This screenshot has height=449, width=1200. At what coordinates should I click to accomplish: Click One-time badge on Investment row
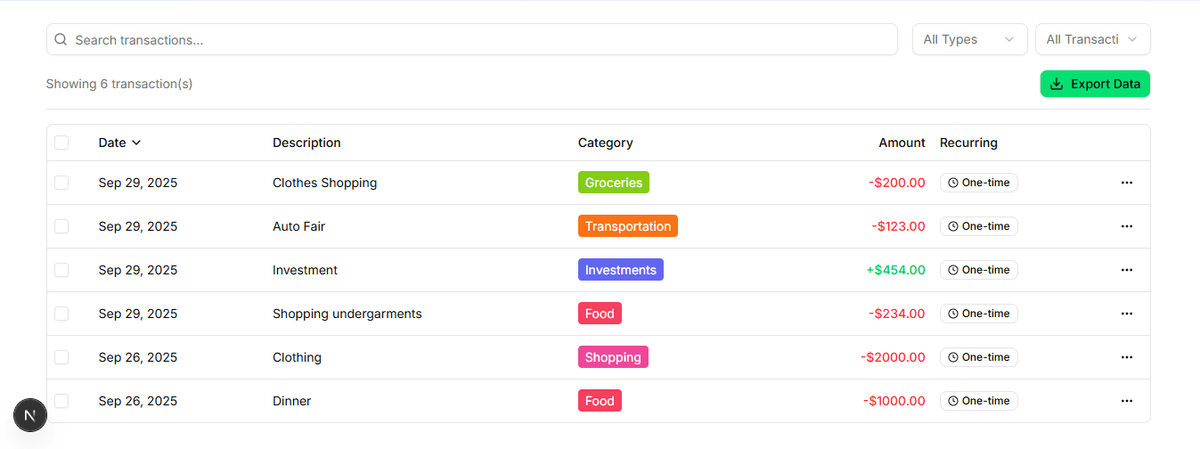[x=979, y=270]
